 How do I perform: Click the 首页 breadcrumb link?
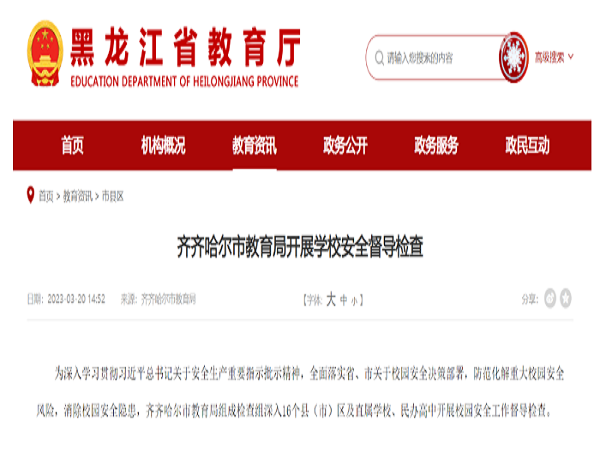point(46,196)
